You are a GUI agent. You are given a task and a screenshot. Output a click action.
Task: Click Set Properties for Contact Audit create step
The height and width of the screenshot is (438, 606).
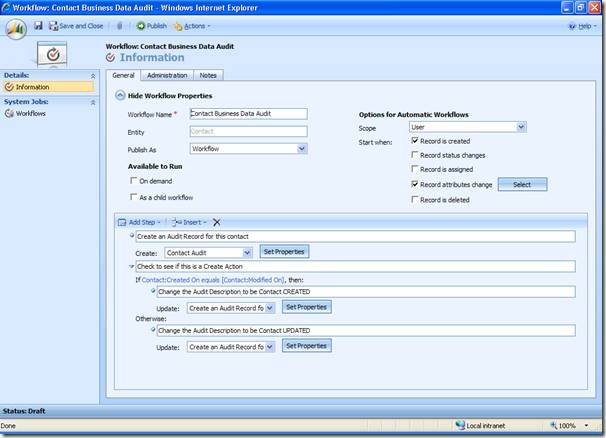(284, 252)
